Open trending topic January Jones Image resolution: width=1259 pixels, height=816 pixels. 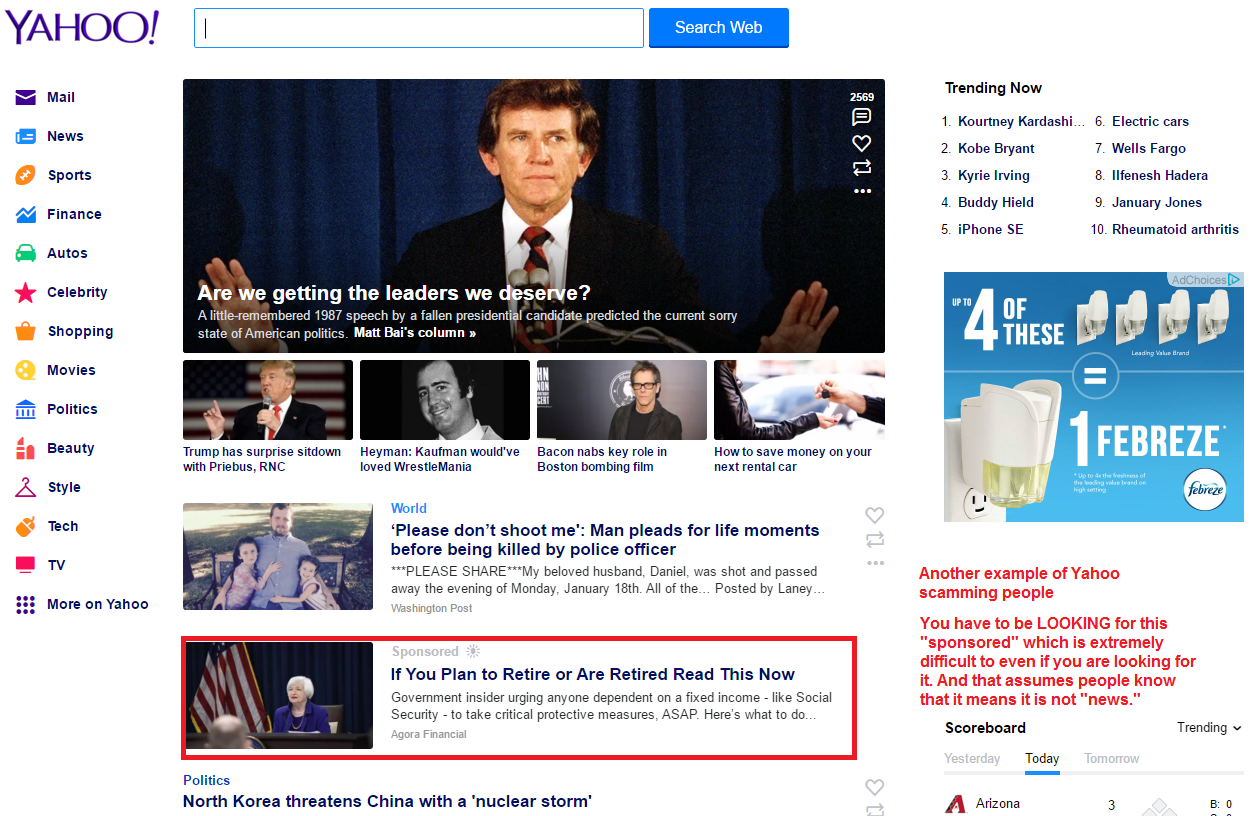[x=1157, y=202]
